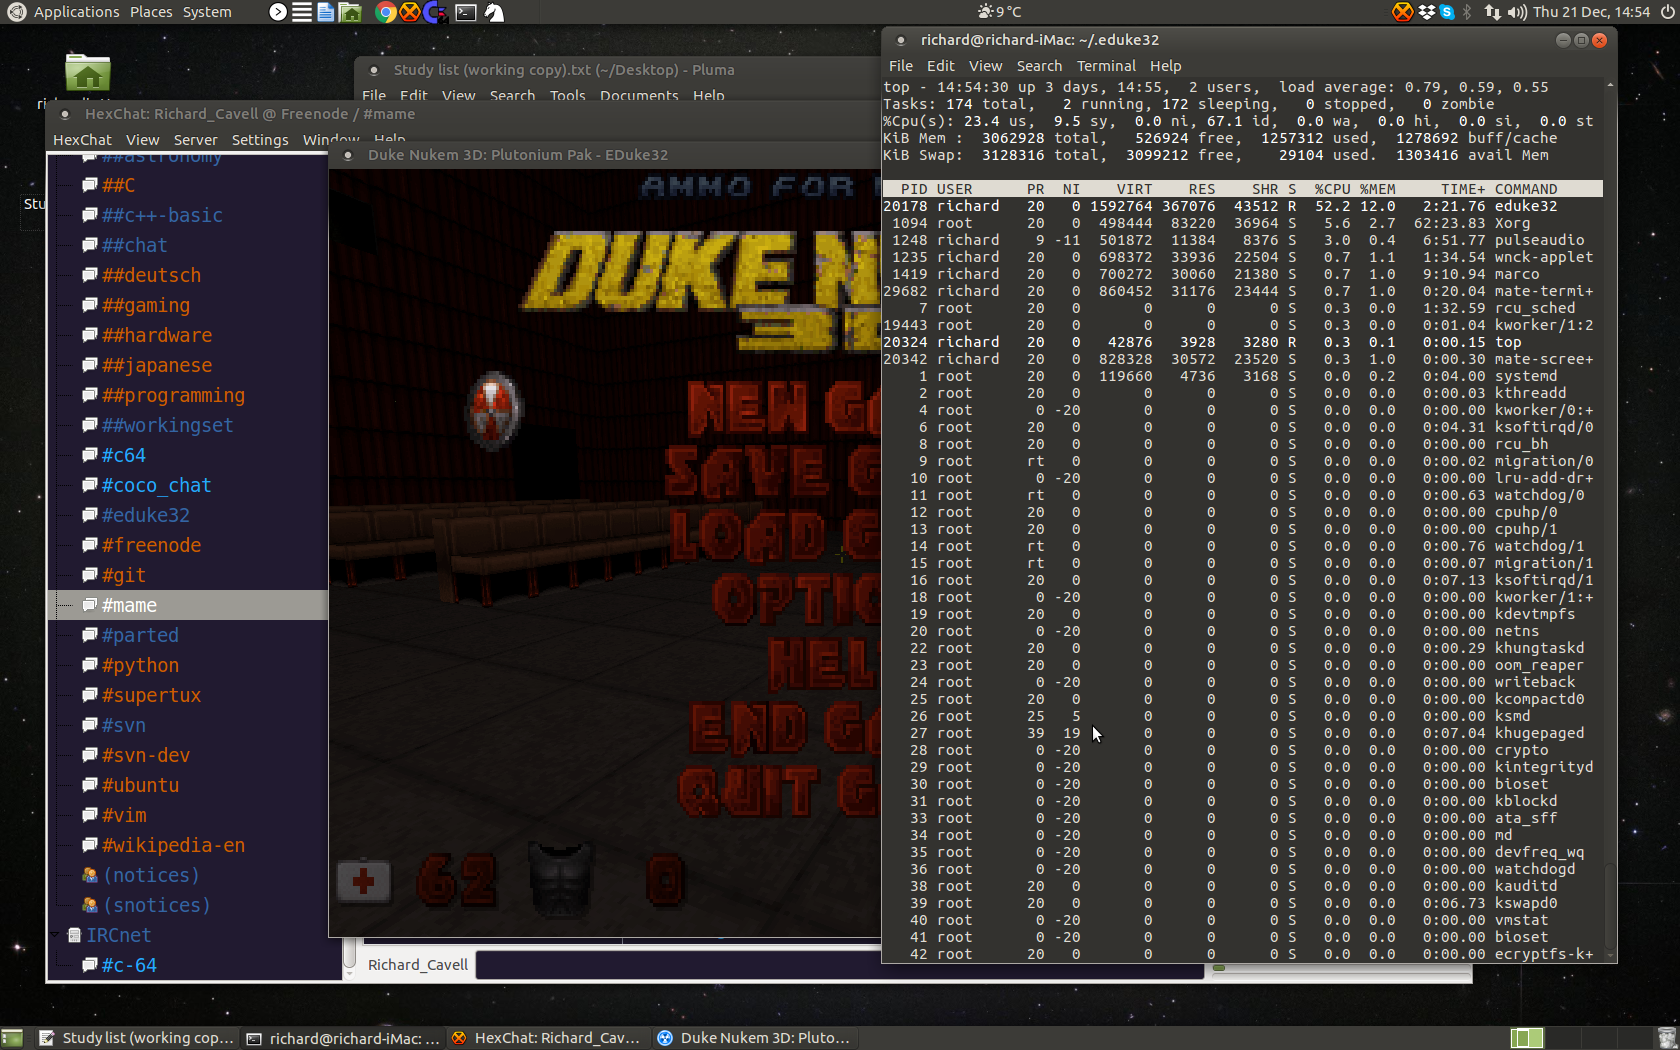Select the ##hardware channel
The height and width of the screenshot is (1050, 1680).
[156, 335]
